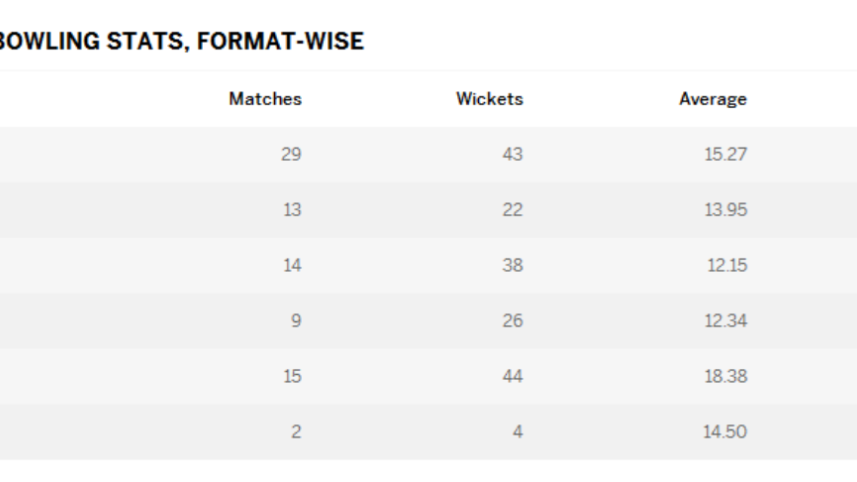
Task: Click the Bowling Stats, Format-wise heading
Action: pos(181,42)
